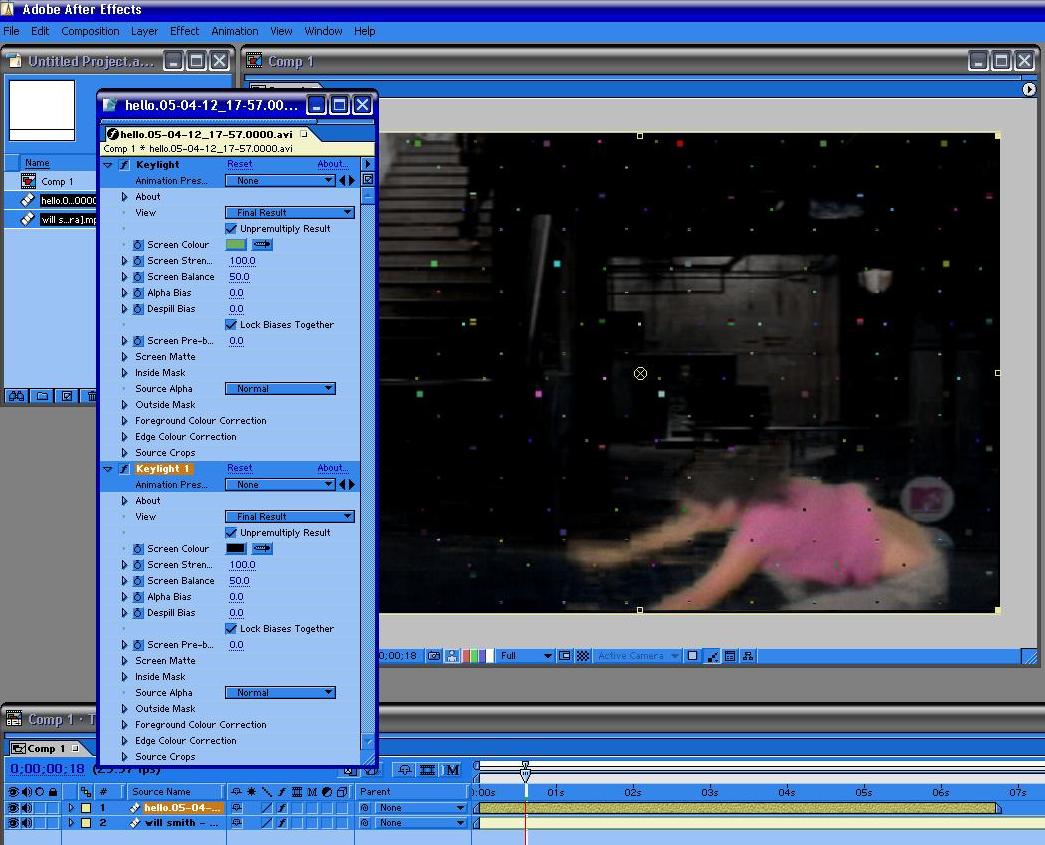1045x845 pixels.
Task: Click the Screen Colour eyedropper under Keylight 1
Action: (262, 548)
